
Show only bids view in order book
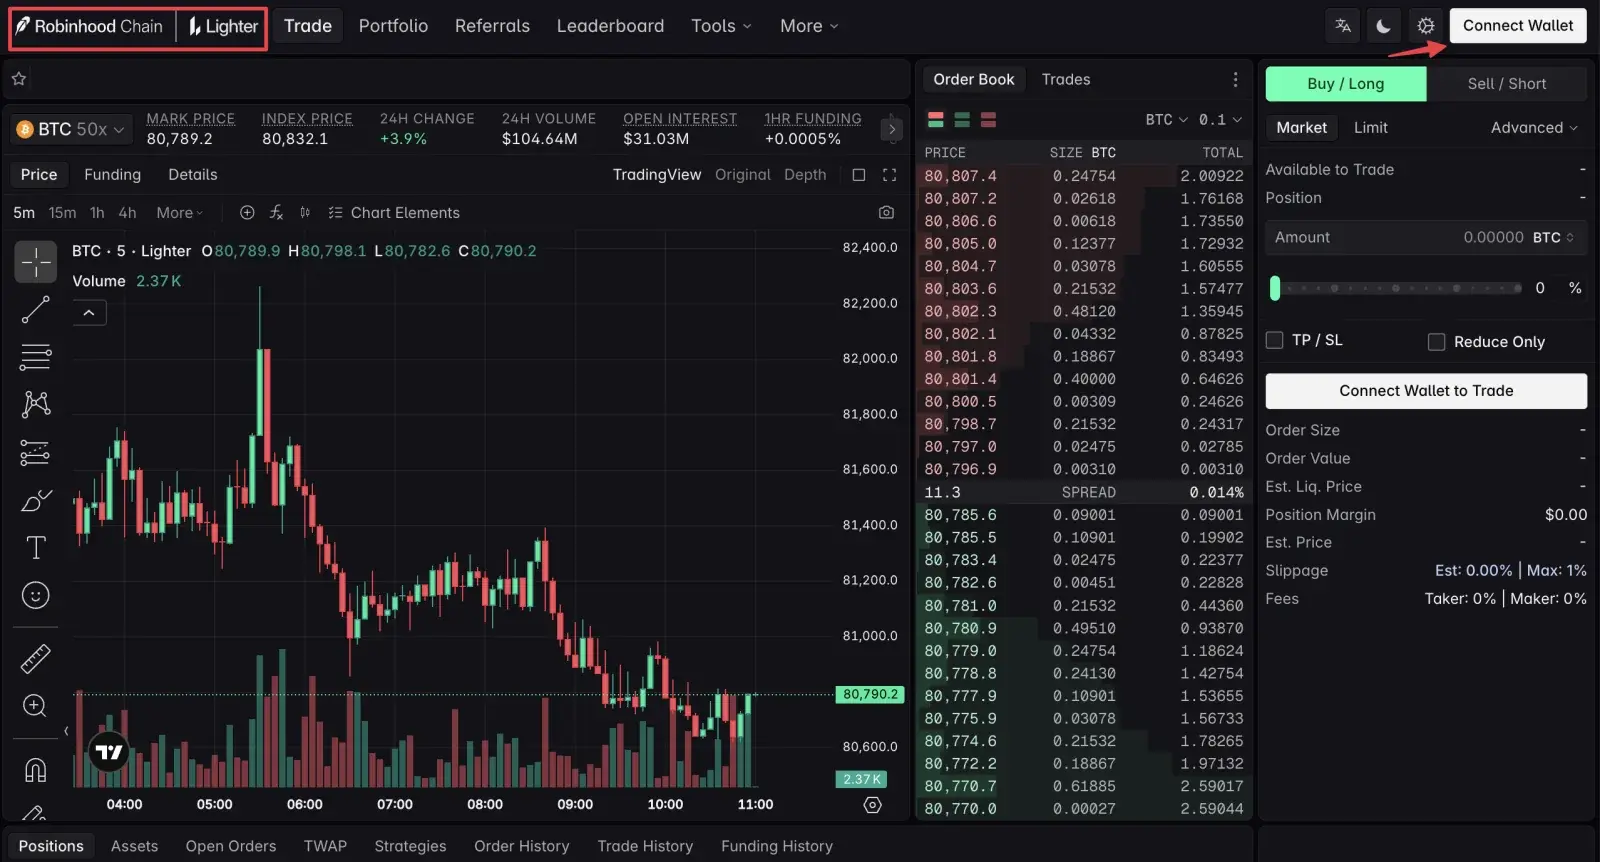pos(962,120)
